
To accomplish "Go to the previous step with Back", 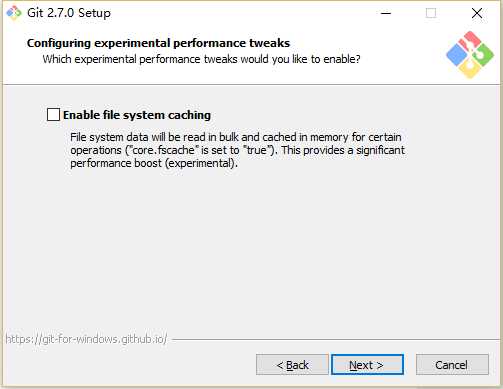I will 292,365.
